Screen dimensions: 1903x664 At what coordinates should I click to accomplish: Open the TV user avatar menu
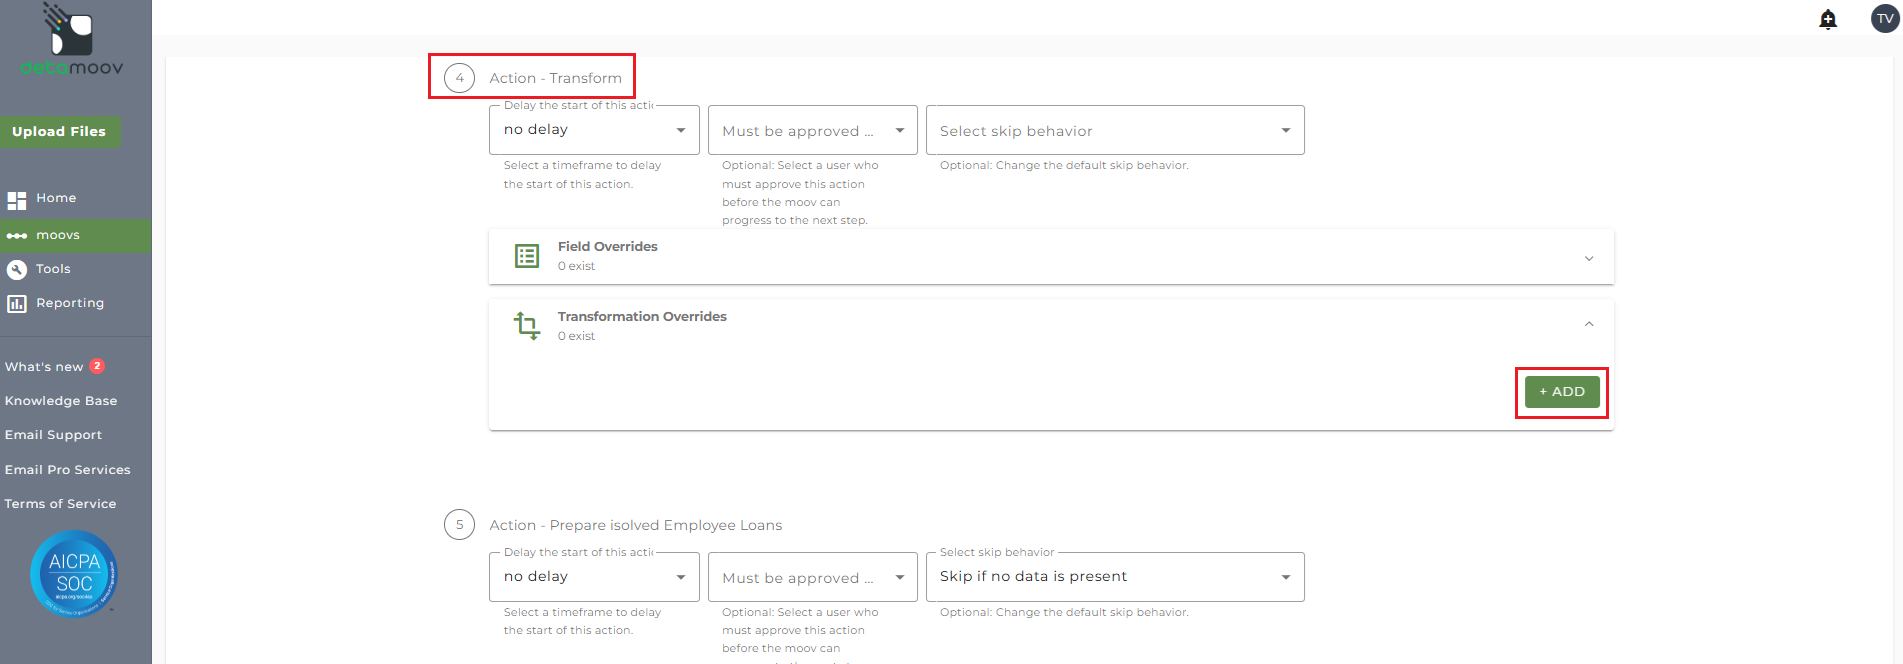(1885, 19)
